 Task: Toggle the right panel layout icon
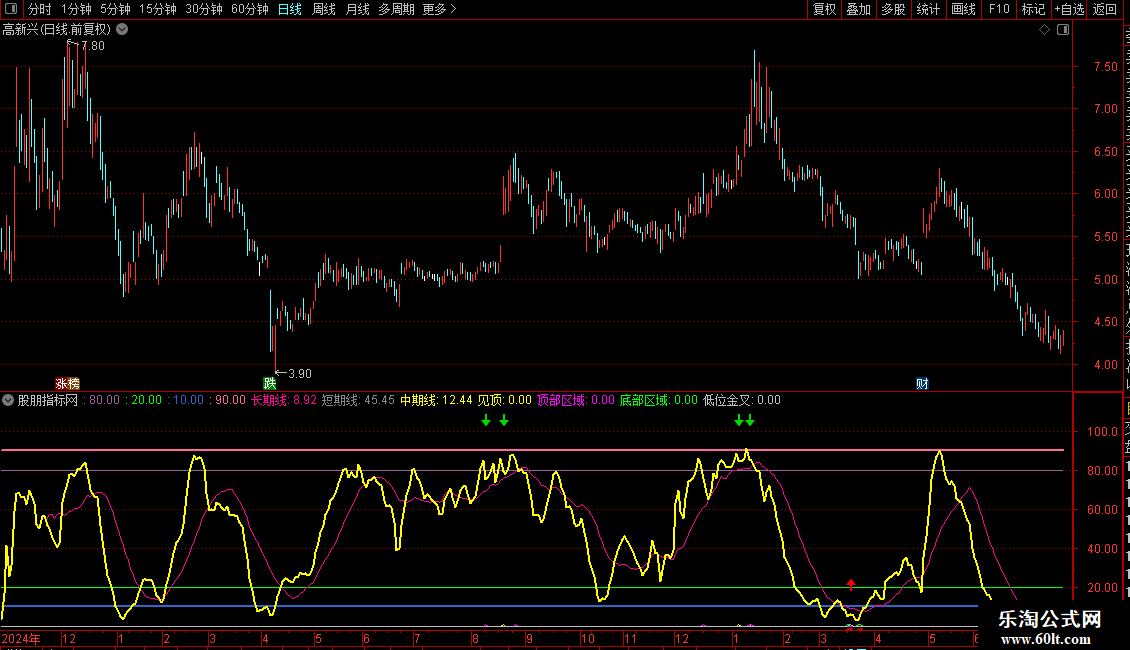point(1063,30)
